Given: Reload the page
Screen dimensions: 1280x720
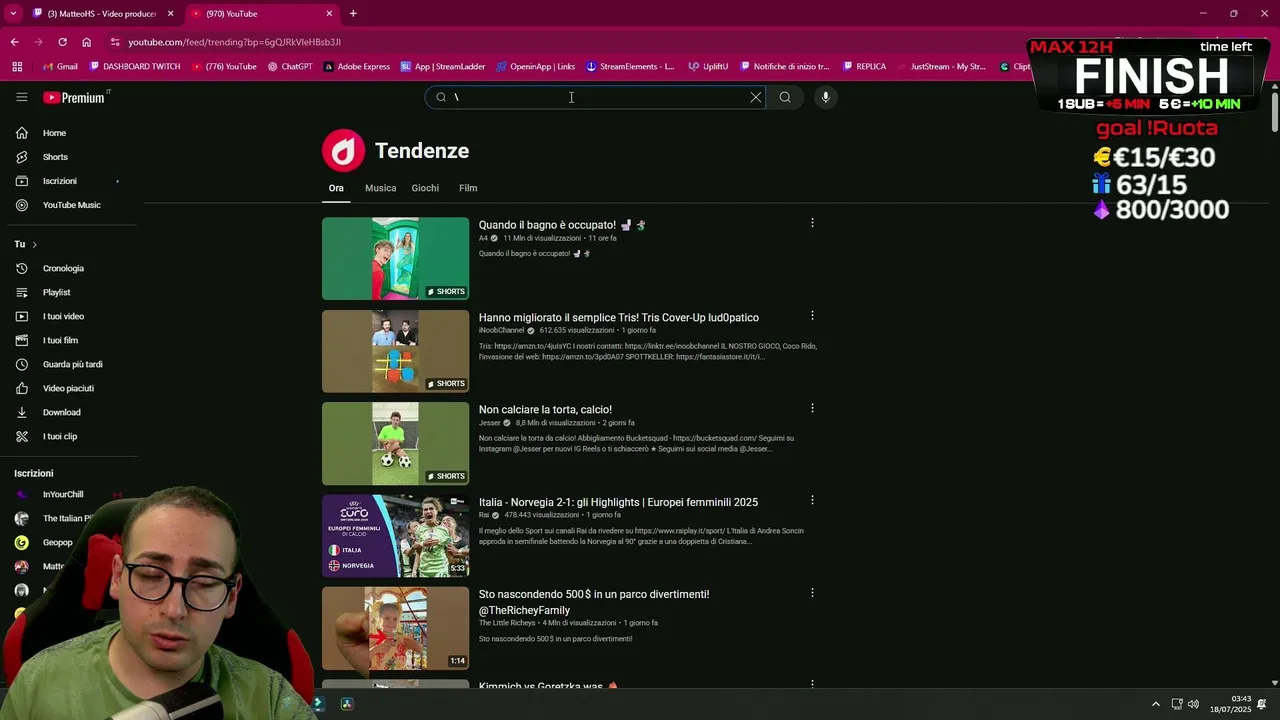Looking at the screenshot, I should pyautogui.click(x=62, y=42).
